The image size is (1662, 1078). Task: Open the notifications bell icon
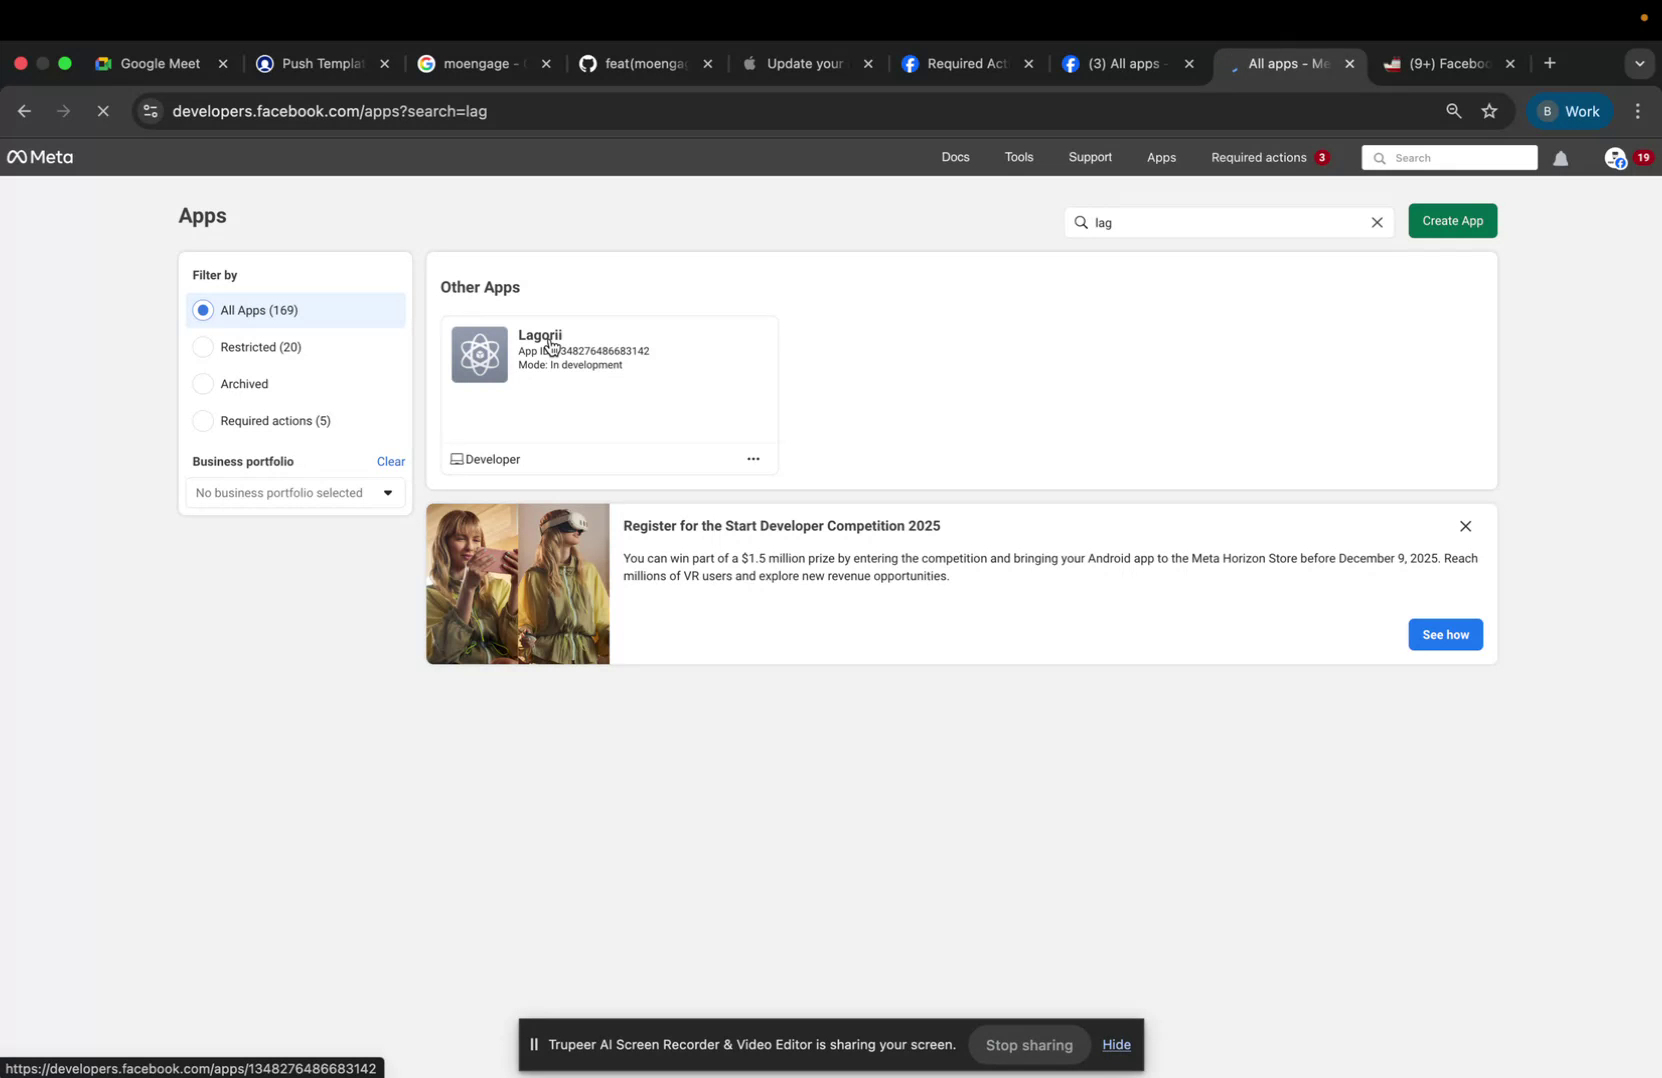click(x=1561, y=158)
